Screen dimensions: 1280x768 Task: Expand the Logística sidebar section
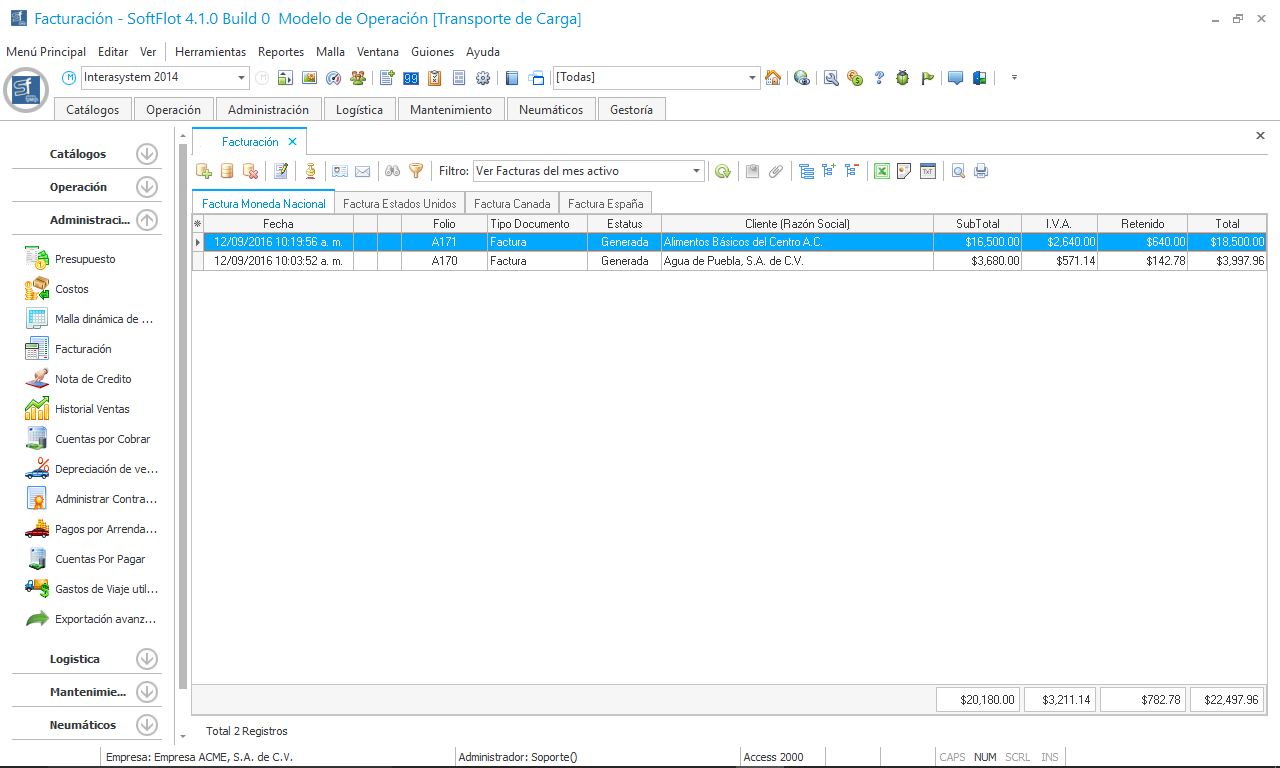(x=147, y=659)
